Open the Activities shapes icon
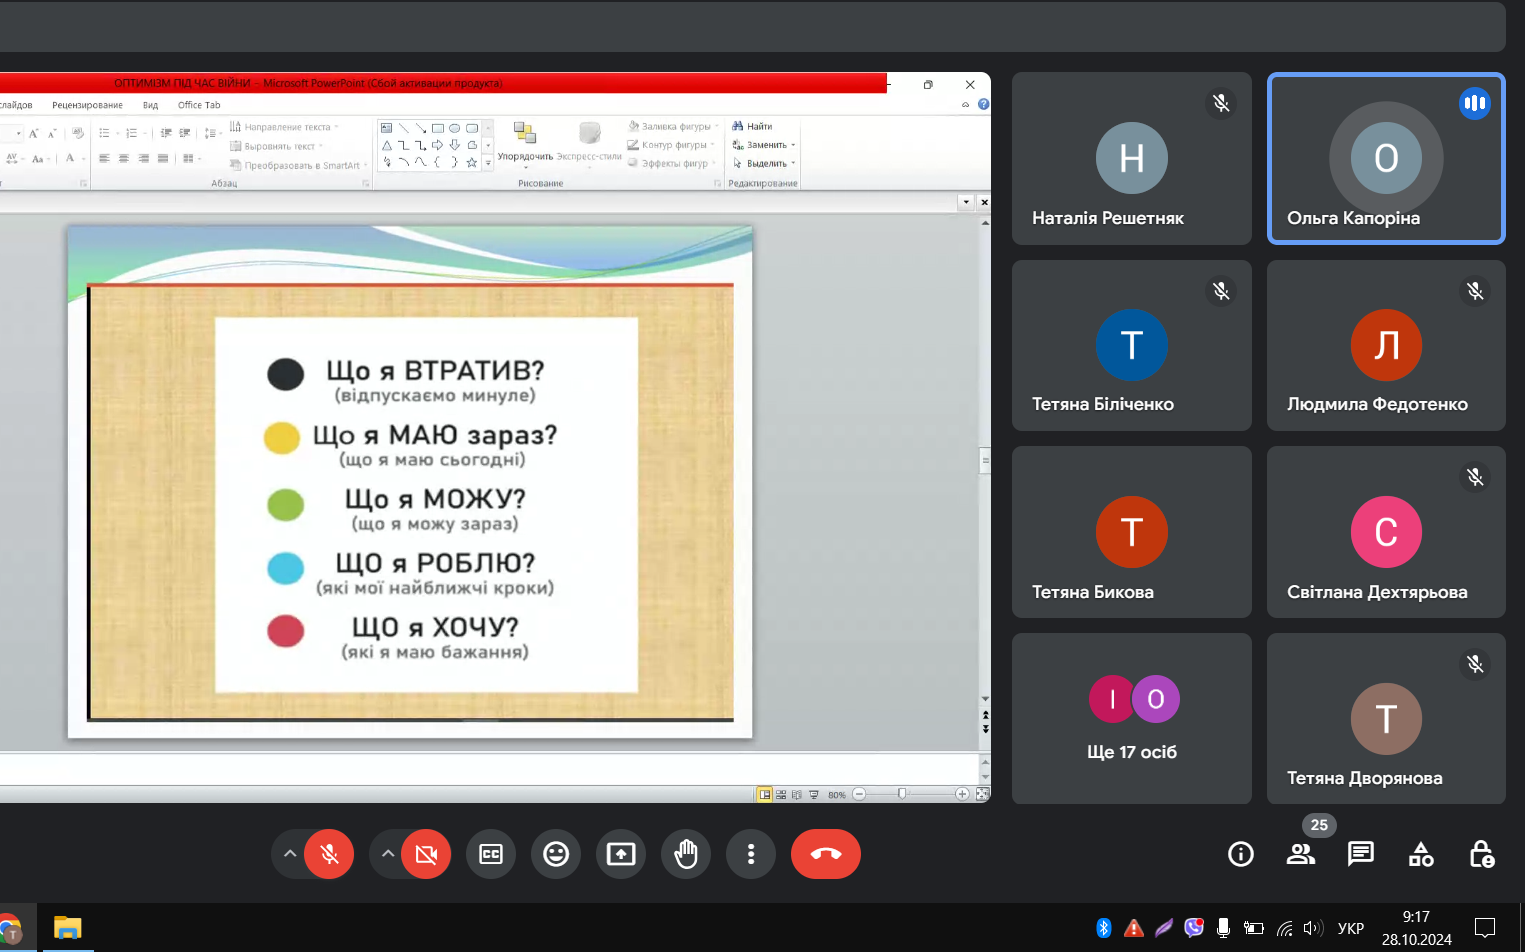This screenshot has height=952, width=1525. tap(1421, 854)
